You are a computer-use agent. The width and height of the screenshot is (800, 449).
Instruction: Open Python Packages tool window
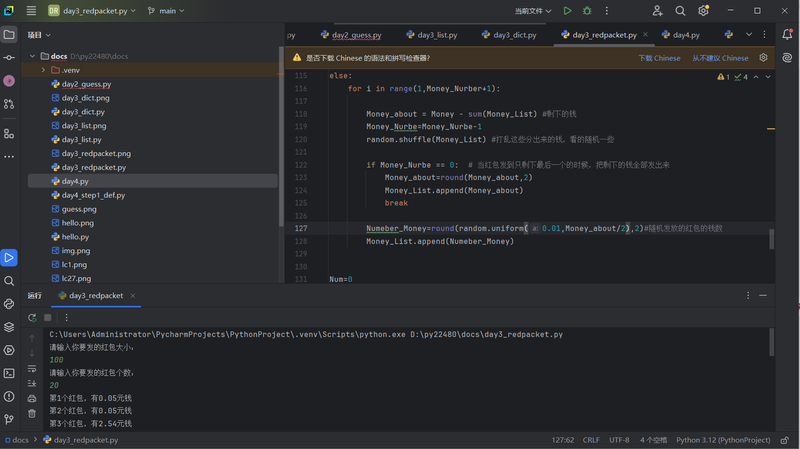point(9,327)
